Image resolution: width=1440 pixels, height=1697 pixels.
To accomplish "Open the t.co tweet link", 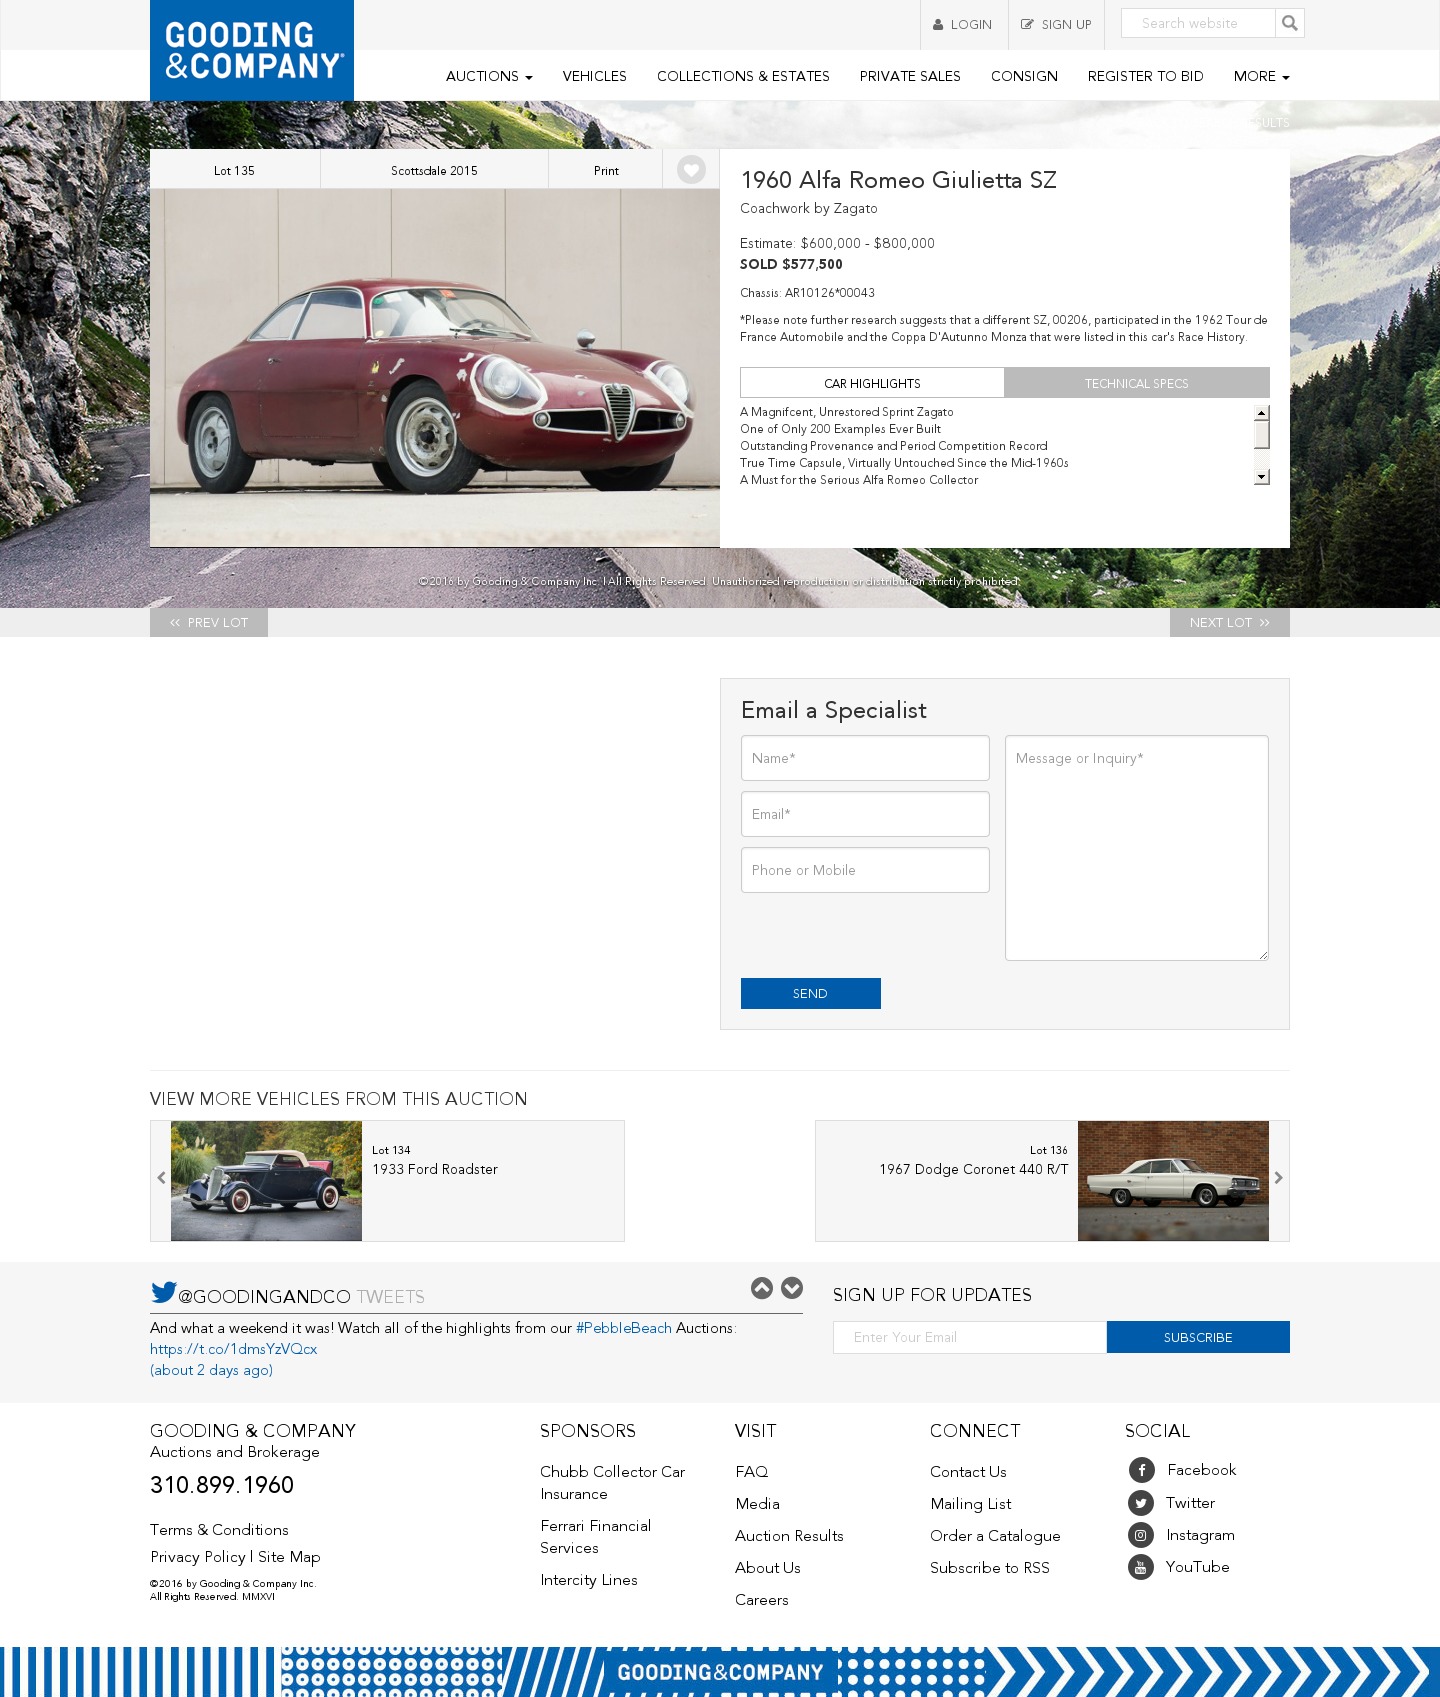I will [234, 1349].
